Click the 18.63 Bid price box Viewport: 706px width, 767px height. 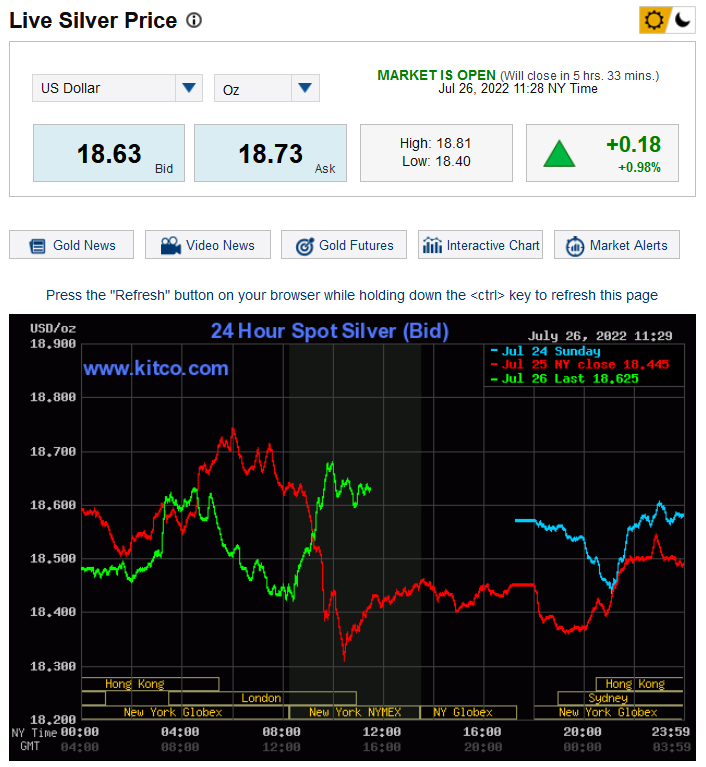[x=109, y=153]
